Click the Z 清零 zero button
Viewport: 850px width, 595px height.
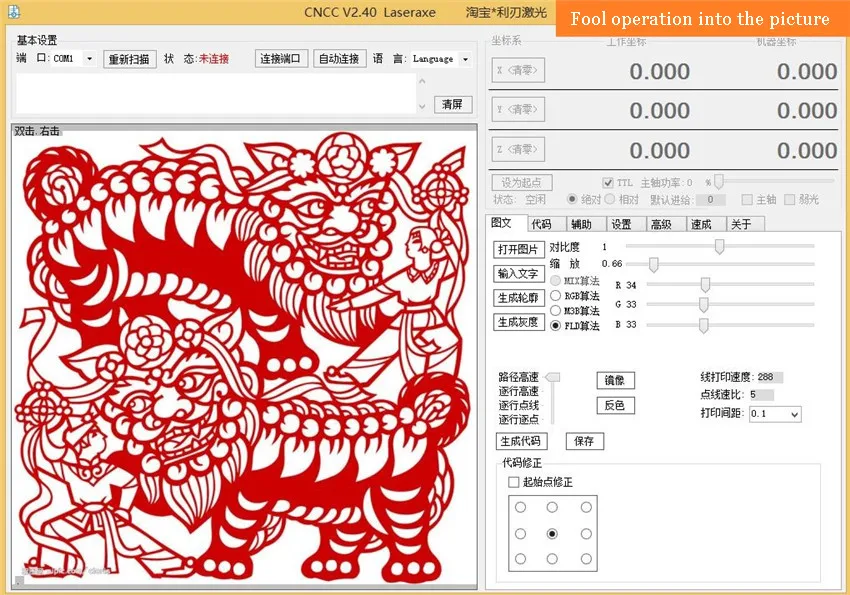[x=518, y=149]
